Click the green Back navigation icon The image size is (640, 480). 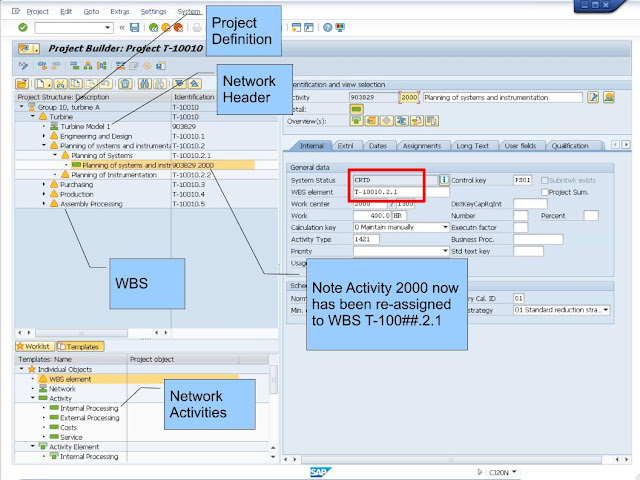(153, 27)
